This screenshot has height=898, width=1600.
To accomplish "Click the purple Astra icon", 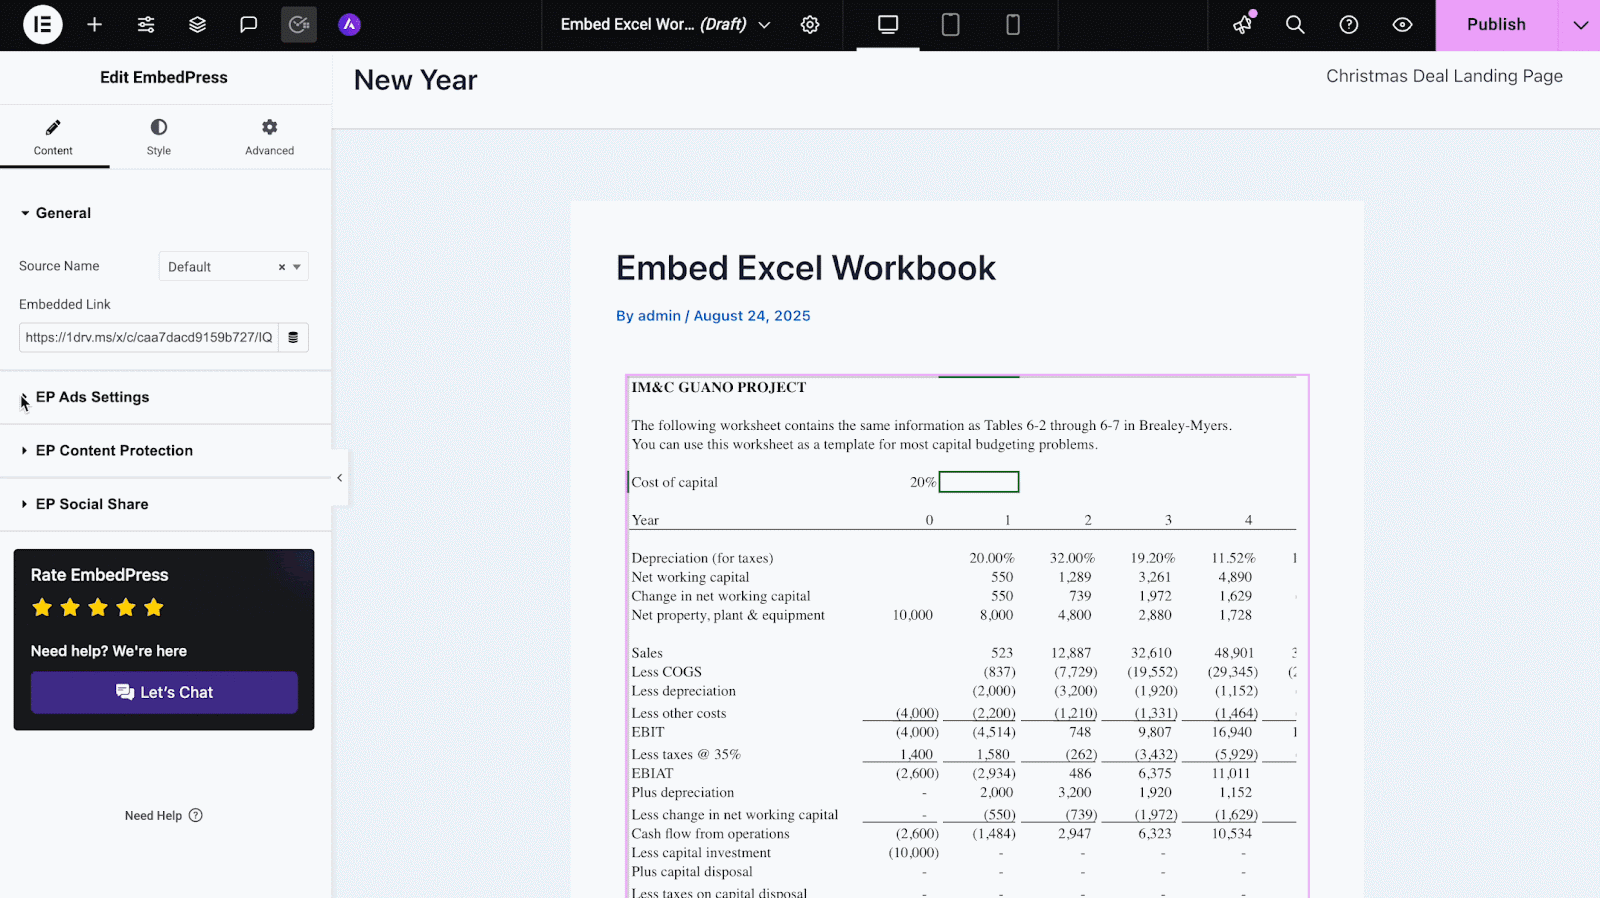I will pos(349,24).
